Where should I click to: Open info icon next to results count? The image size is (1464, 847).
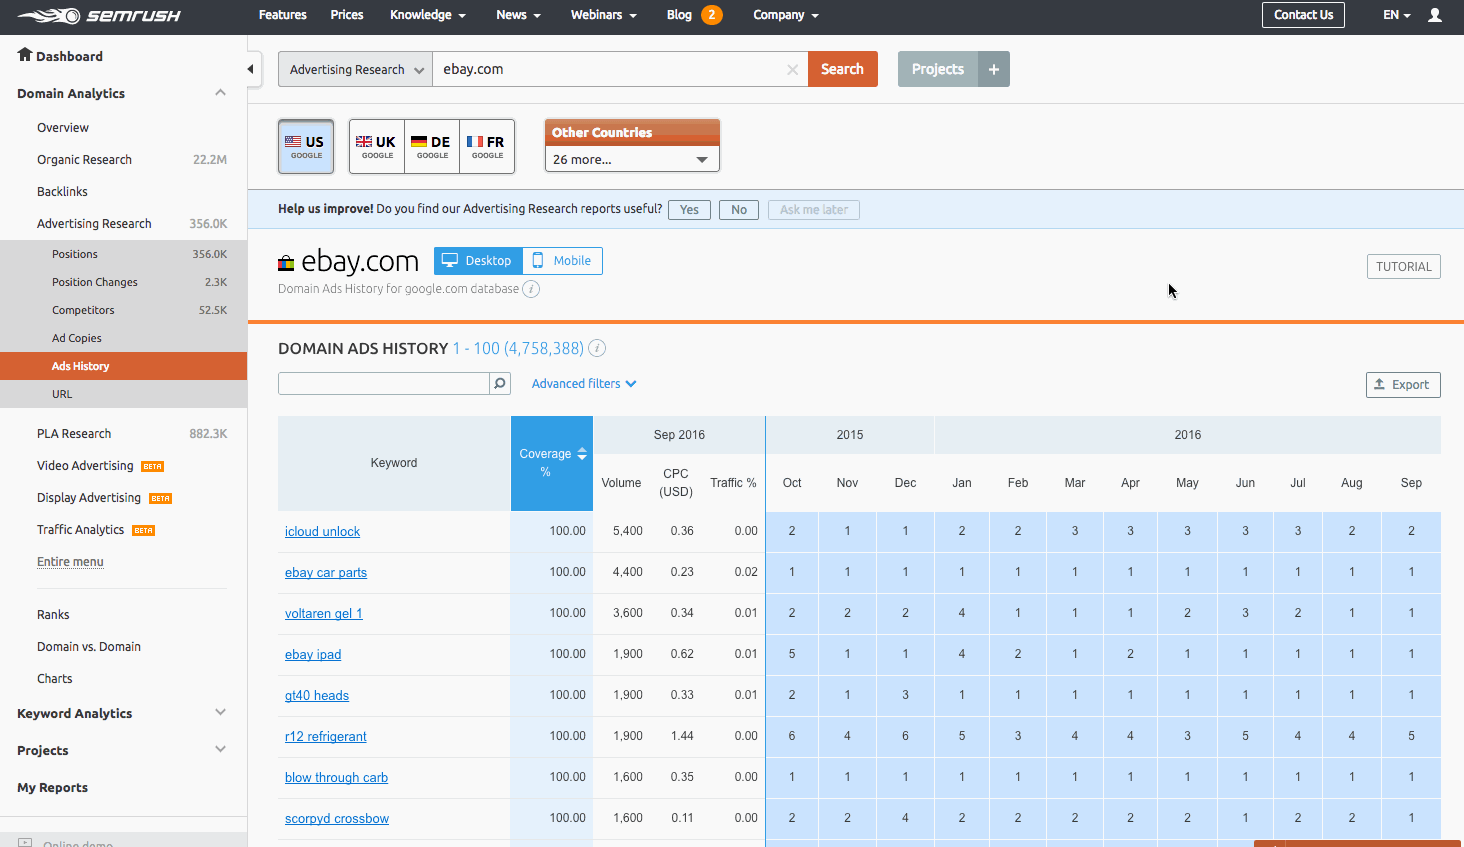click(597, 348)
